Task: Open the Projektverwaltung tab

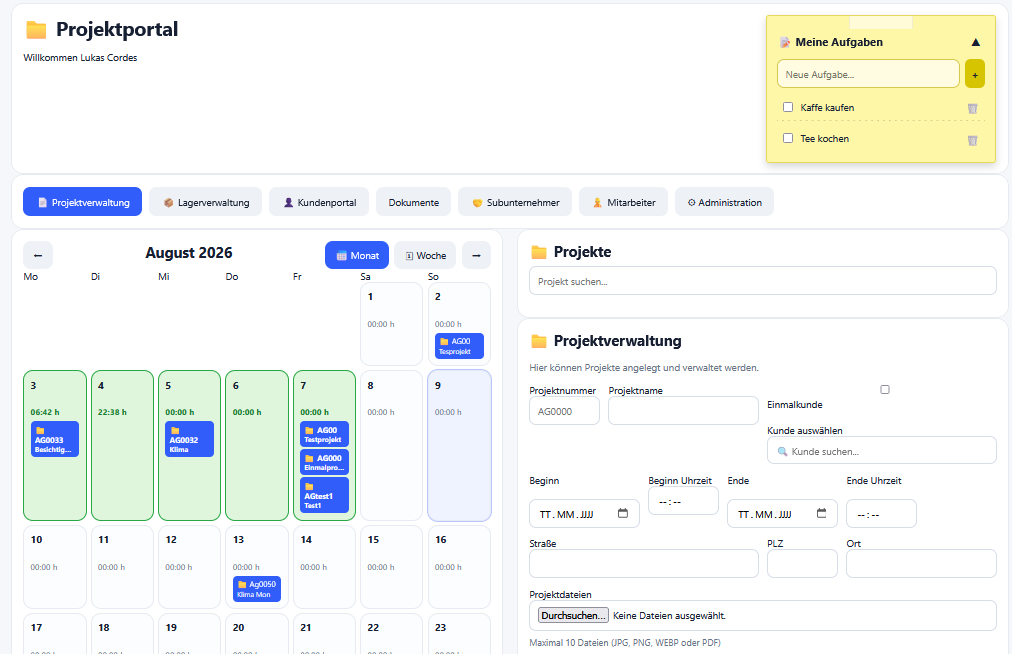Action: (x=83, y=202)
